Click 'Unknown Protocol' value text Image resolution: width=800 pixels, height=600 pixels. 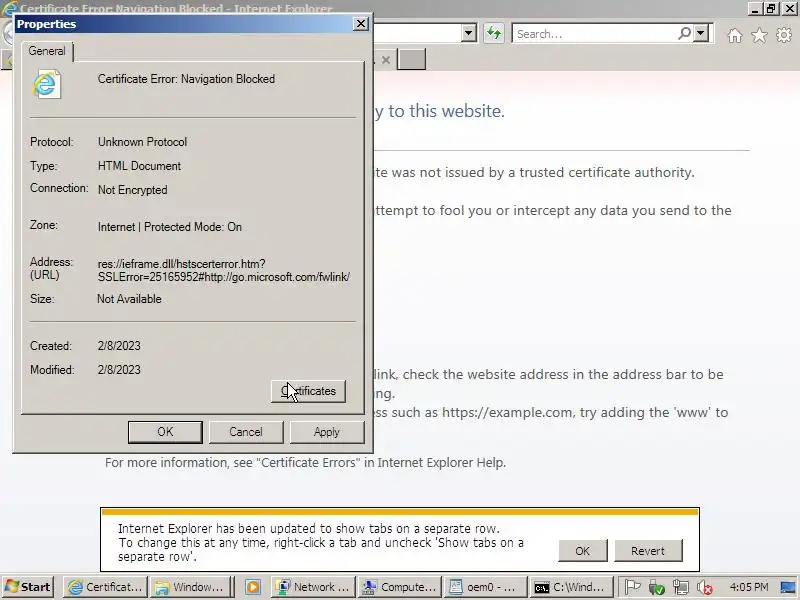[142, 142]
